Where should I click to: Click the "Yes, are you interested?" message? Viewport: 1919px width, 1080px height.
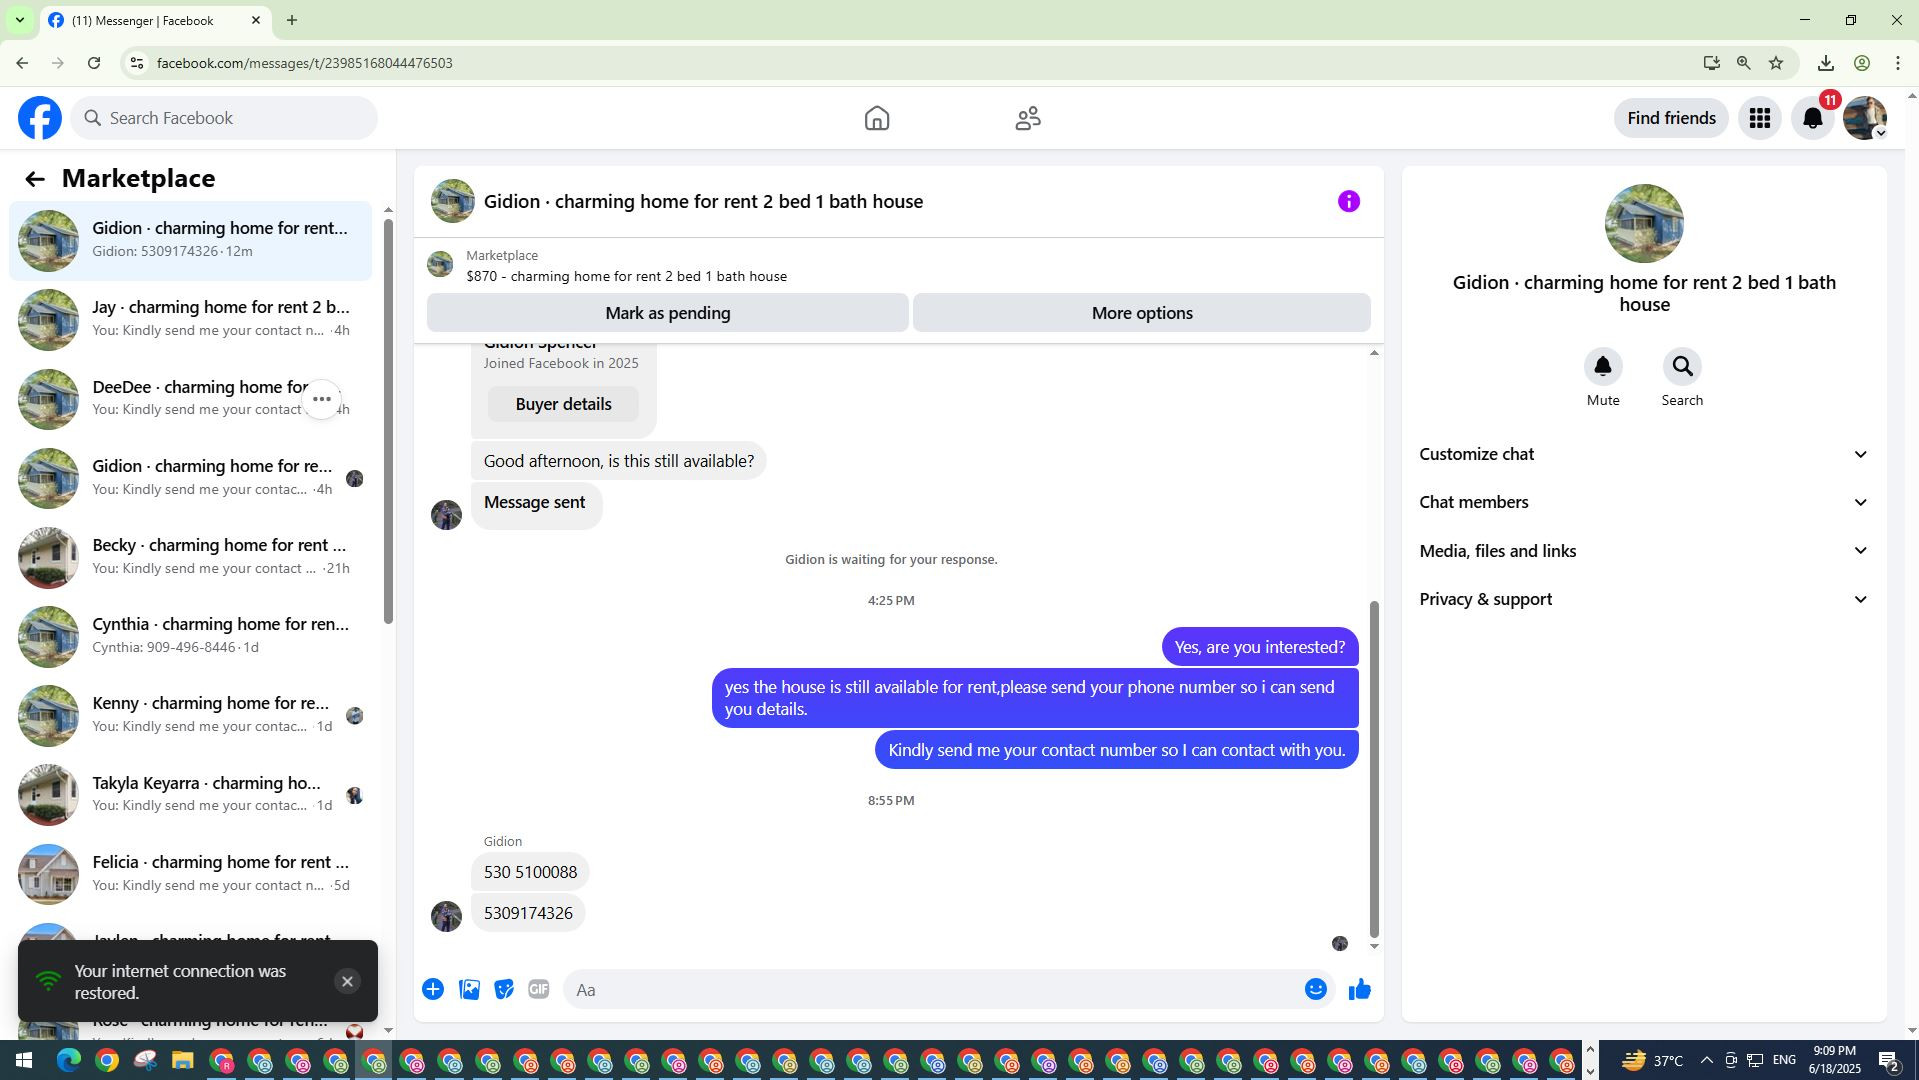pos(1260,648)
